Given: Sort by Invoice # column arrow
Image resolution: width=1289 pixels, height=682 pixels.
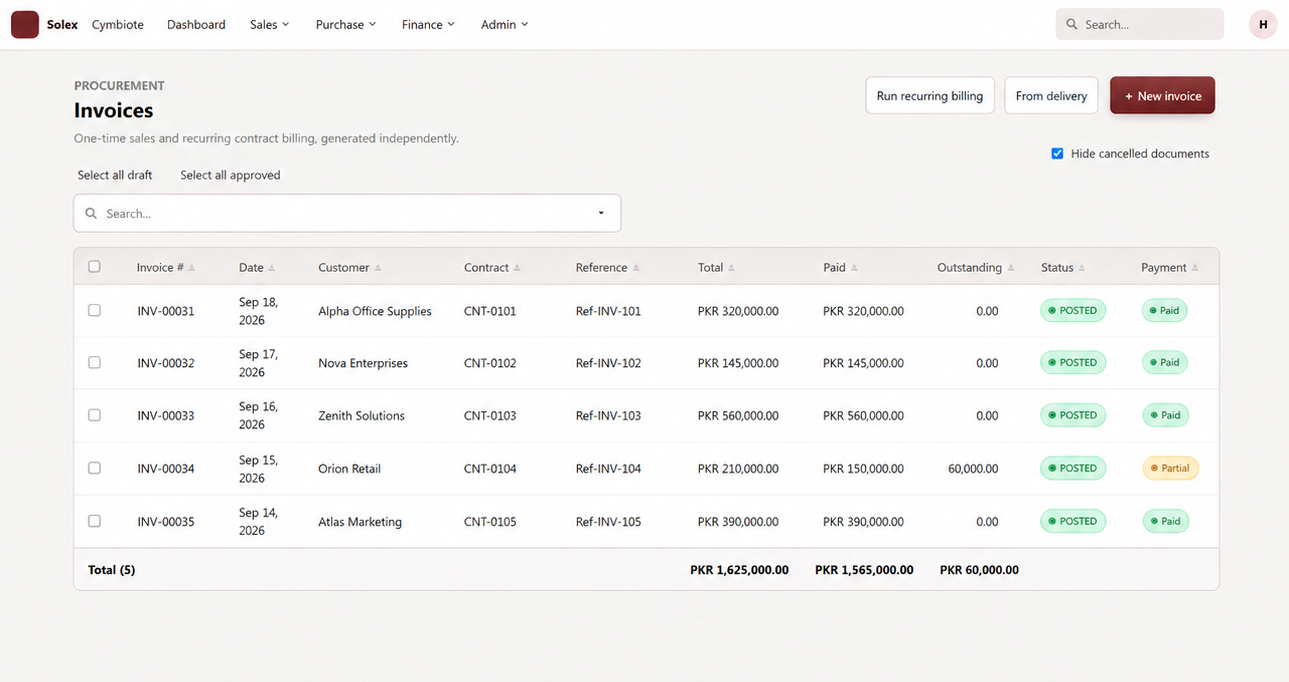Looking at the screenshot, I should point(192,268).
